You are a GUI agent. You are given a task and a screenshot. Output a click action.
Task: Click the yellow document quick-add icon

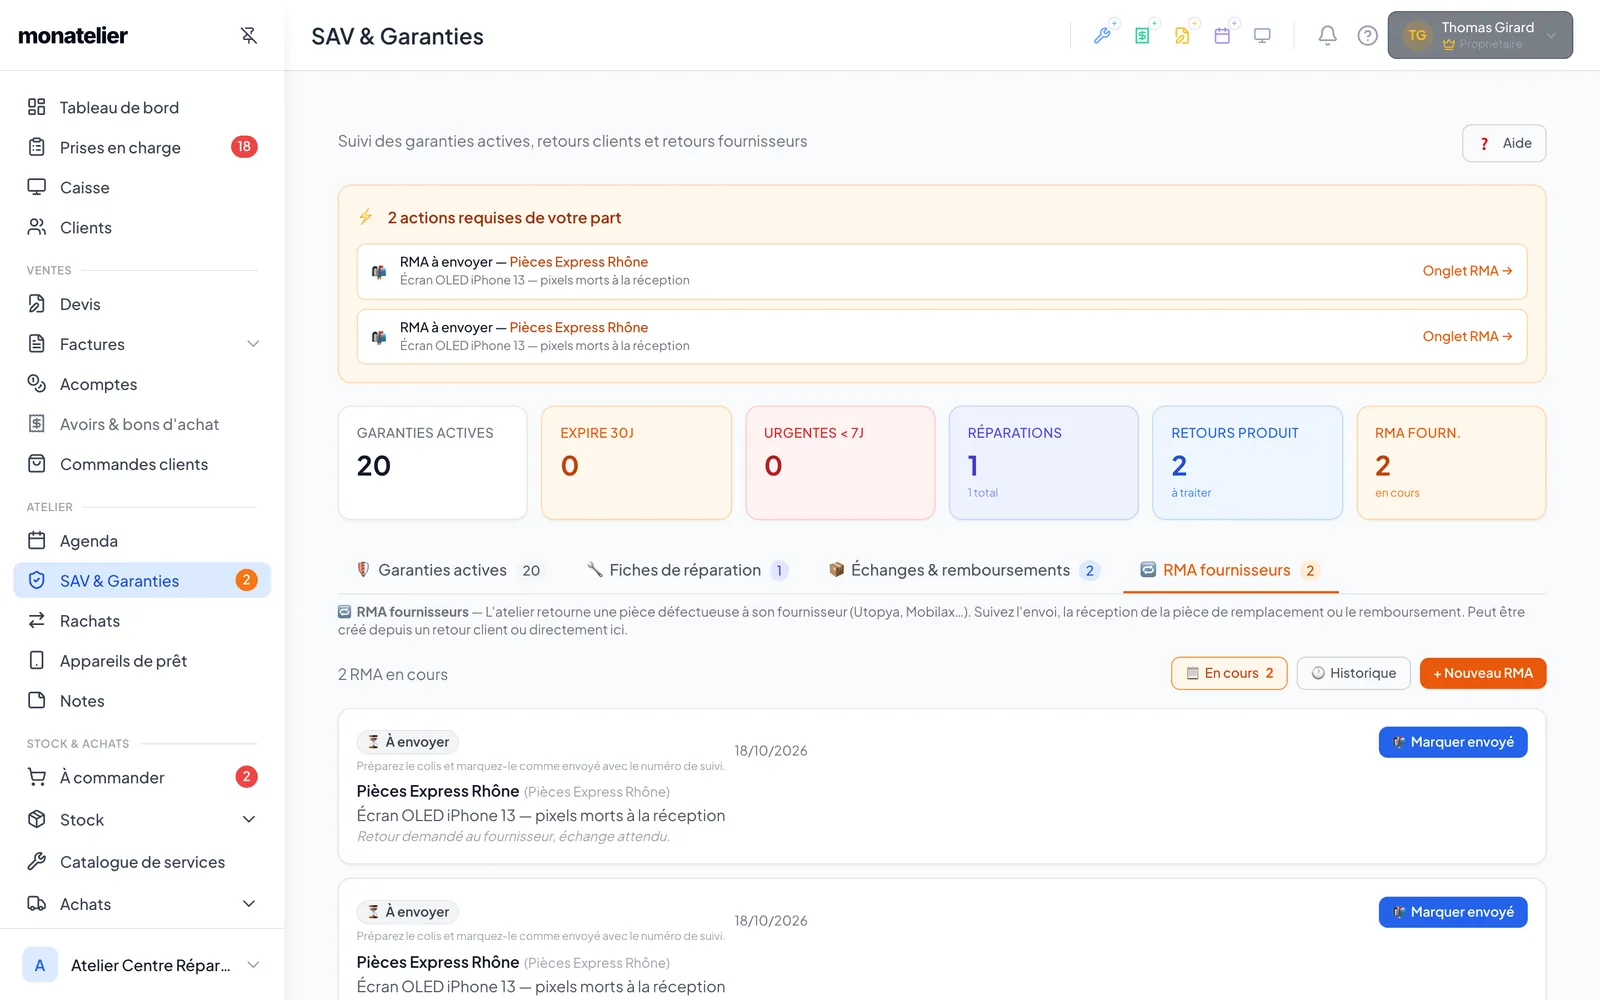1183,36
